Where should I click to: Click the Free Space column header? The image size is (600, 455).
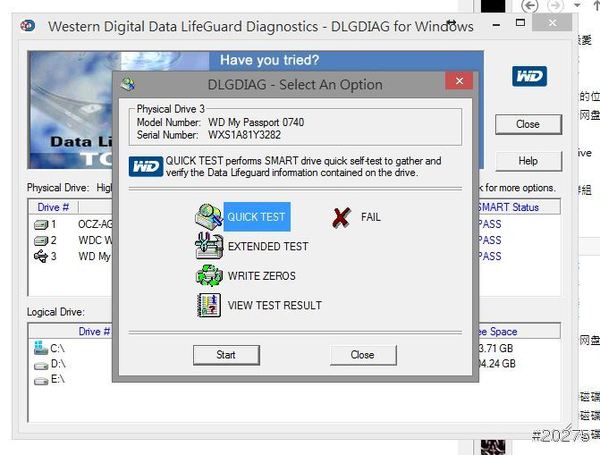coord(498,331)
